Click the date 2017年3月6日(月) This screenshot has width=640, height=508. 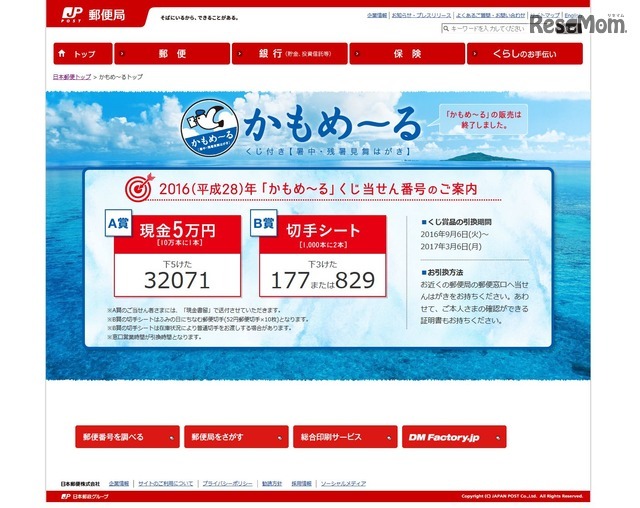pyautogui.click(x=451, y=247)
